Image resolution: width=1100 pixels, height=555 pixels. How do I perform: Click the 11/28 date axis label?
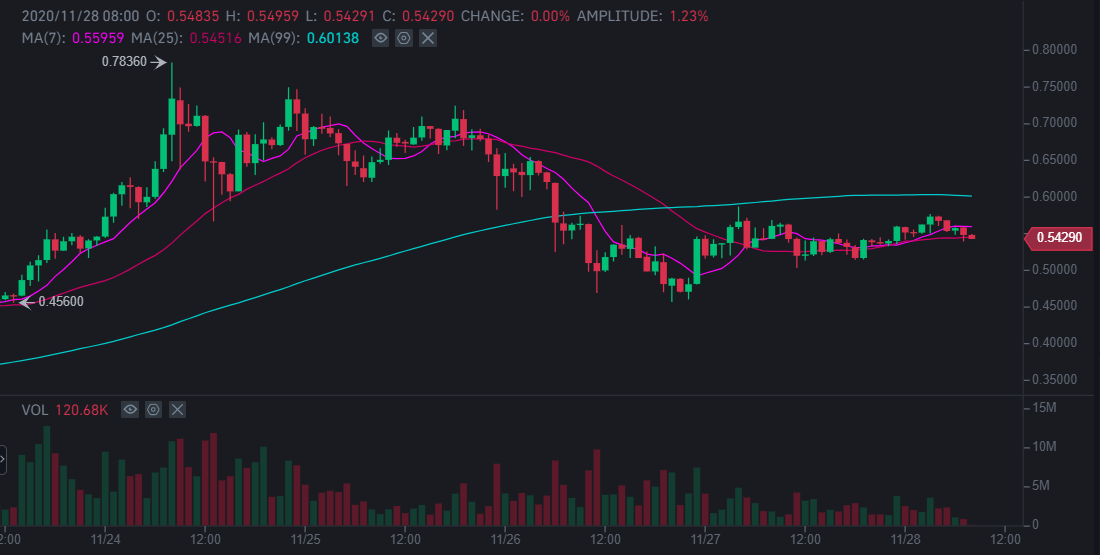pos(905,540)
